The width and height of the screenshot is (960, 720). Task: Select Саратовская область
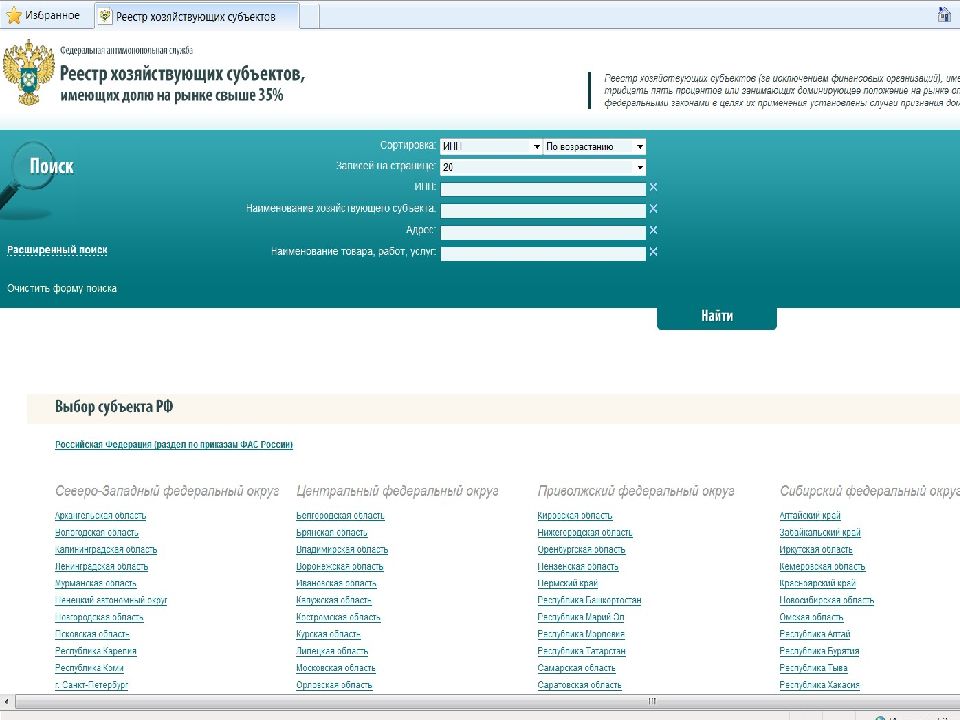pos(580,685)
